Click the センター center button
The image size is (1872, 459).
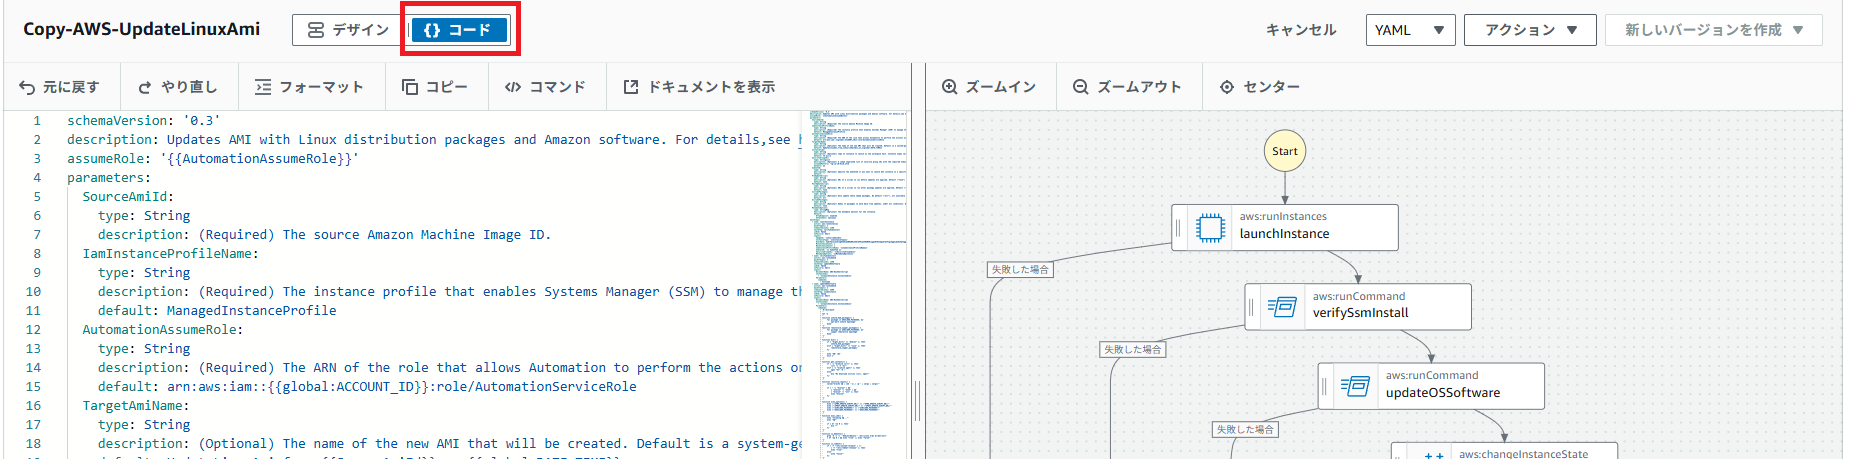click(1260, 87)
